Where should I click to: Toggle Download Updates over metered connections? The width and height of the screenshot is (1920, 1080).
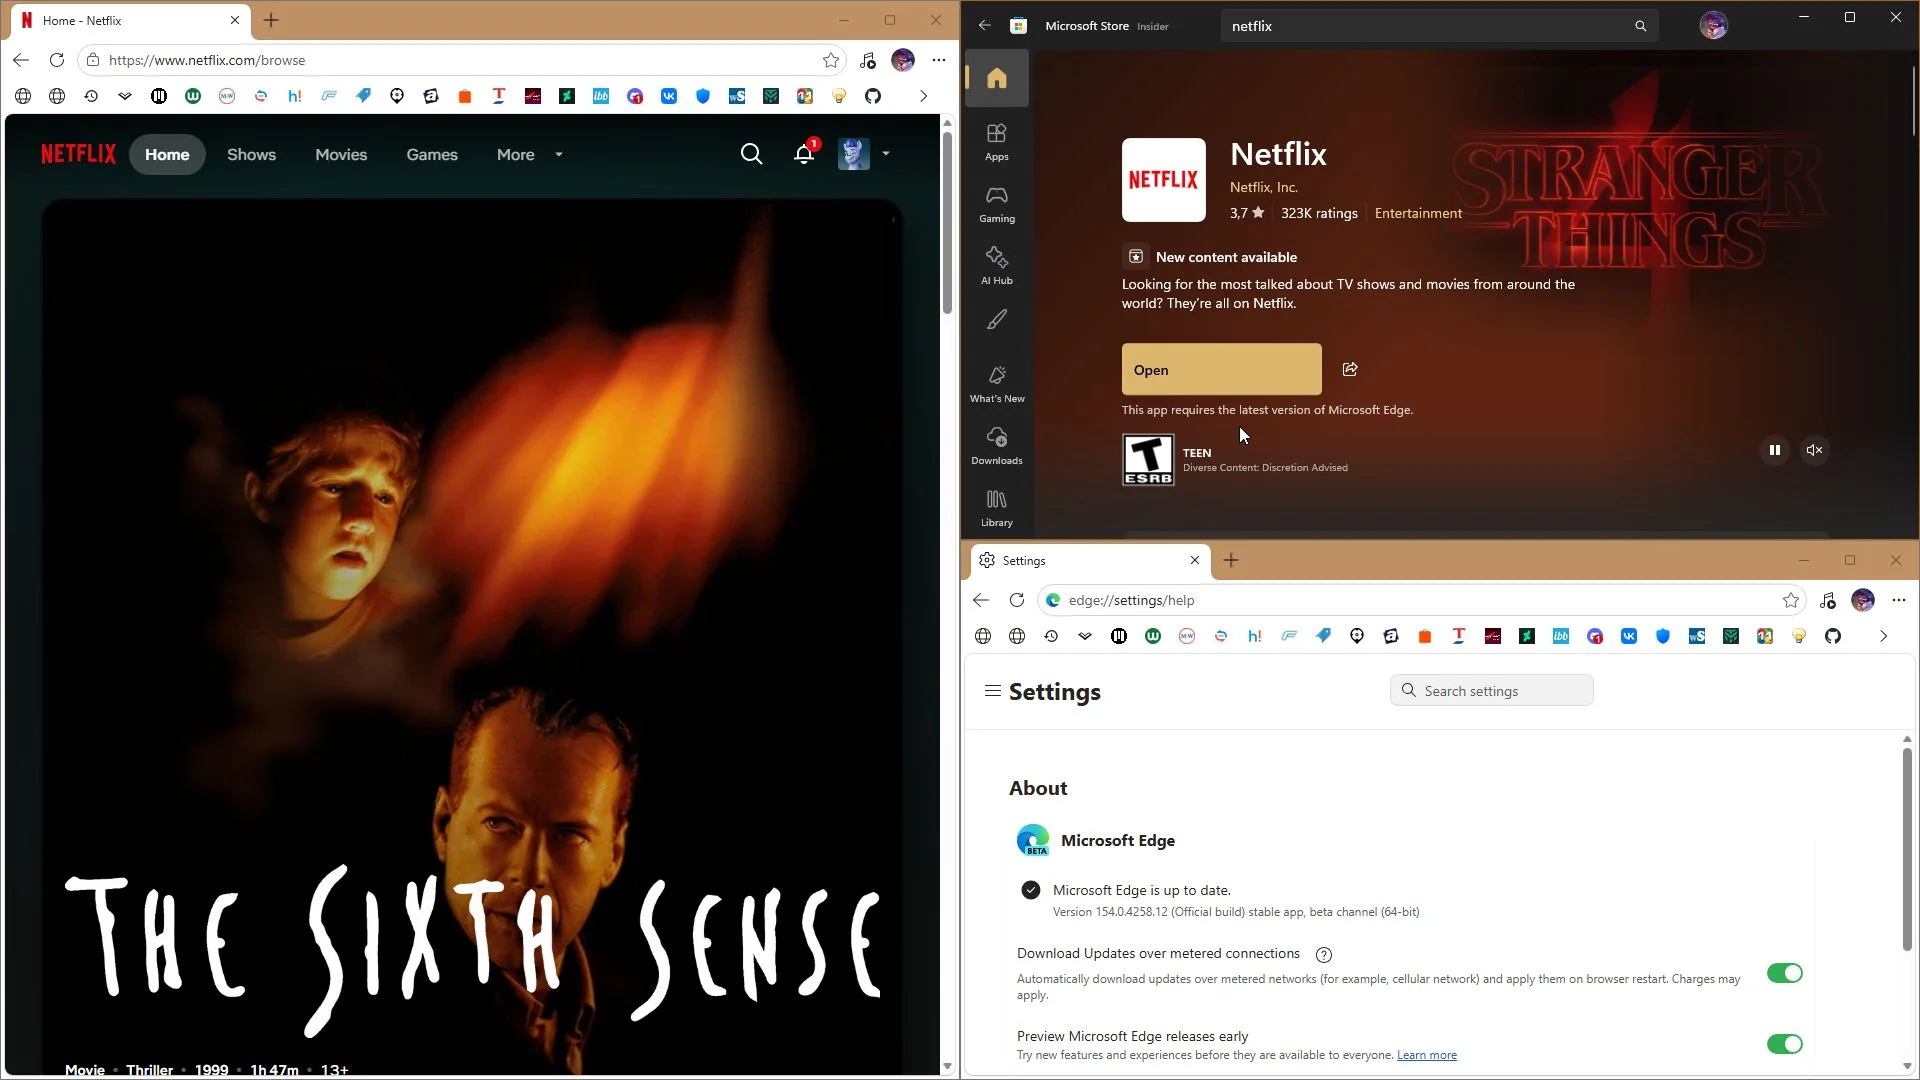[1784, 973]
